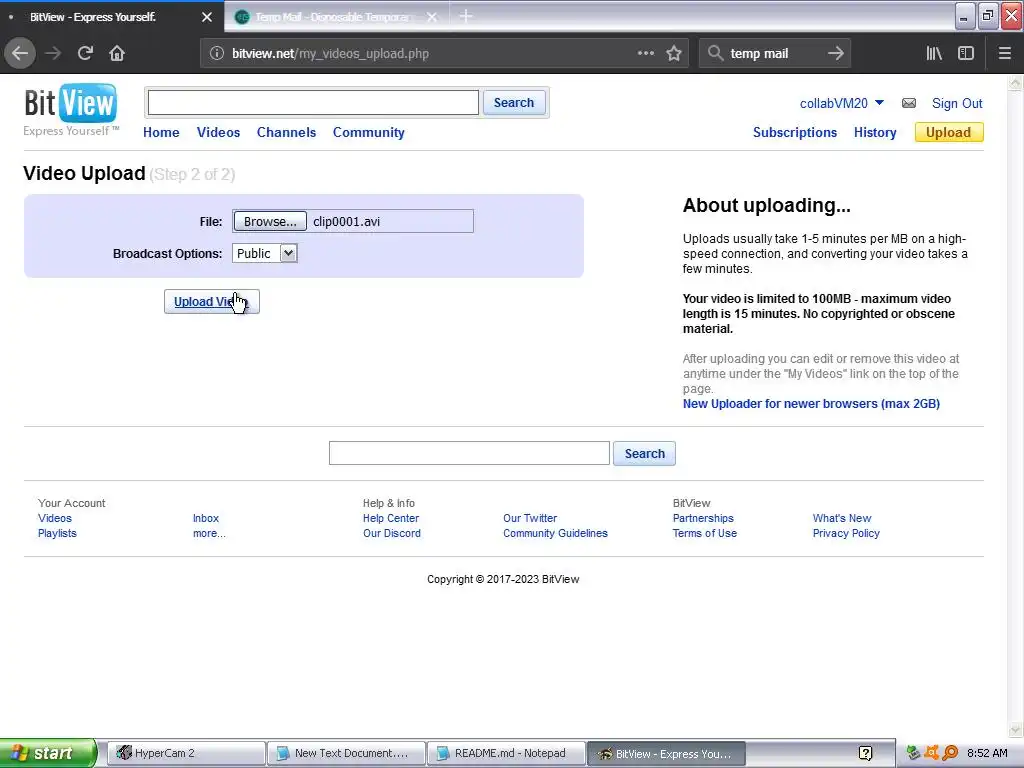Open collabVM20 account dropdown arrow
Screen dimensions: 1024x768
[879, 103]
